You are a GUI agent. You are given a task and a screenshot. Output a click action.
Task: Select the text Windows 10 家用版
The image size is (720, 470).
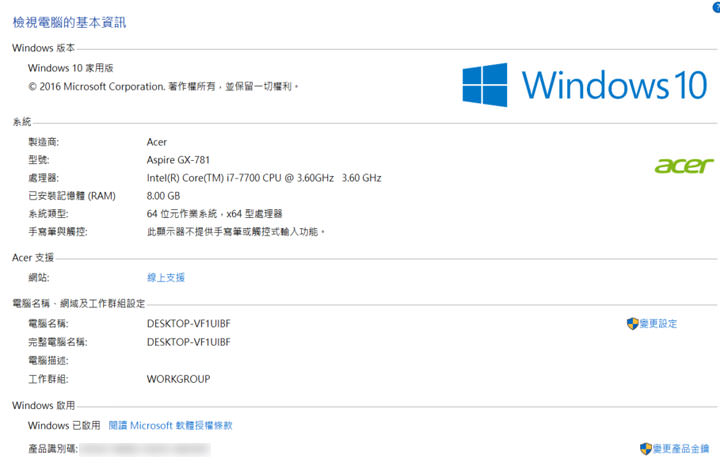(71, 68)
